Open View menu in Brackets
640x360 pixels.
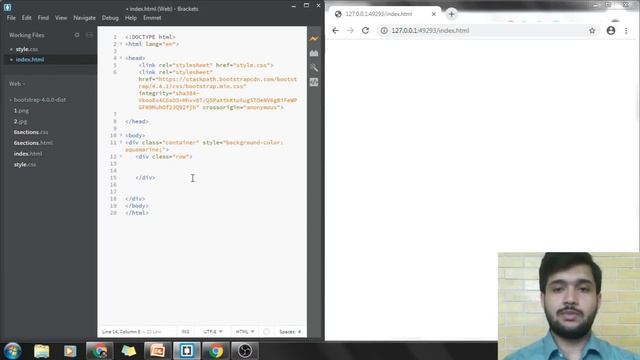coord(61,18)
